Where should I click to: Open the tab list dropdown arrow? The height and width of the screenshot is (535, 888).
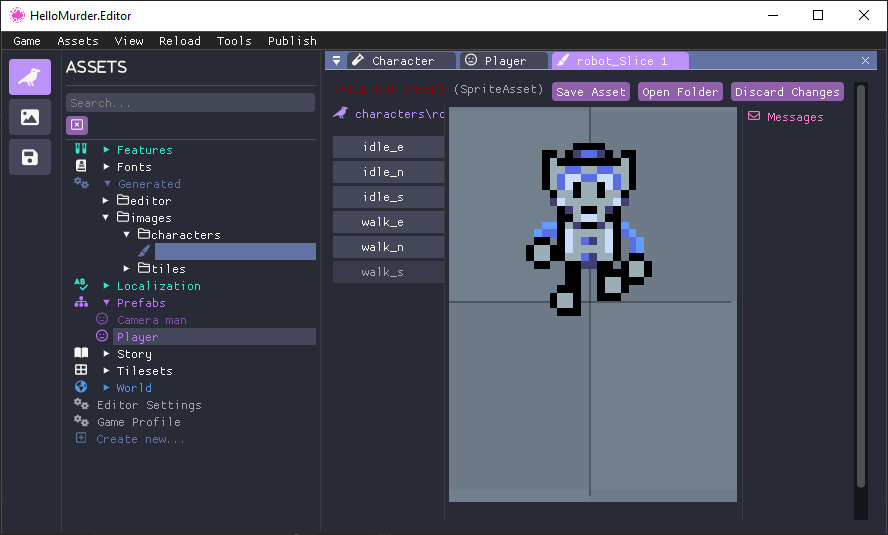pos(336,61)
